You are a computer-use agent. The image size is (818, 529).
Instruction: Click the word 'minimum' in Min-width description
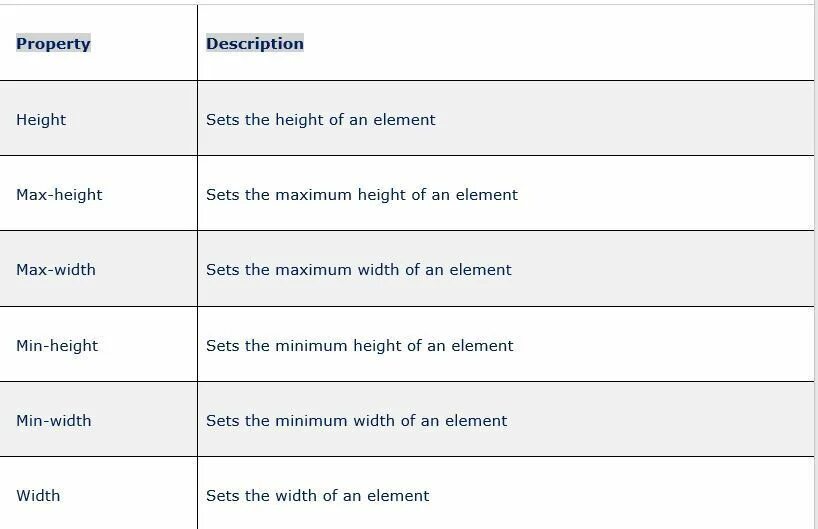point(311,420)
